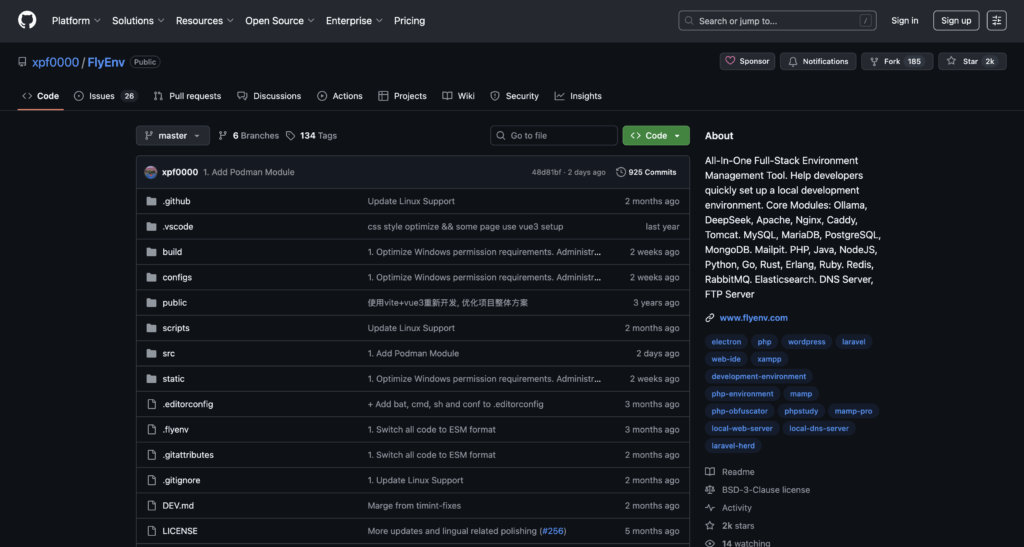1024x547 pixels.
Task: Click the Readme book icon
Action: [x=710, y=472]
